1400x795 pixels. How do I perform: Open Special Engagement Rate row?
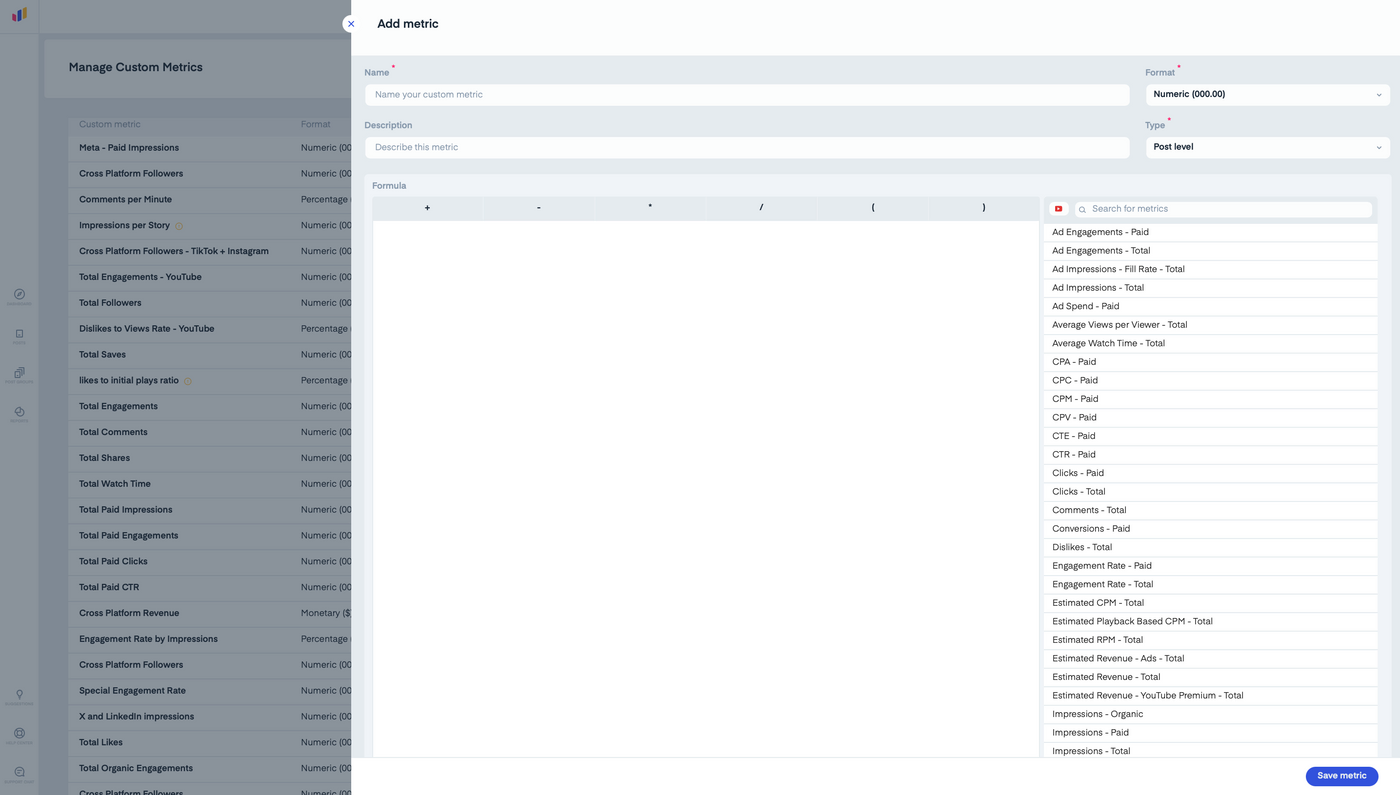[210, 691]
